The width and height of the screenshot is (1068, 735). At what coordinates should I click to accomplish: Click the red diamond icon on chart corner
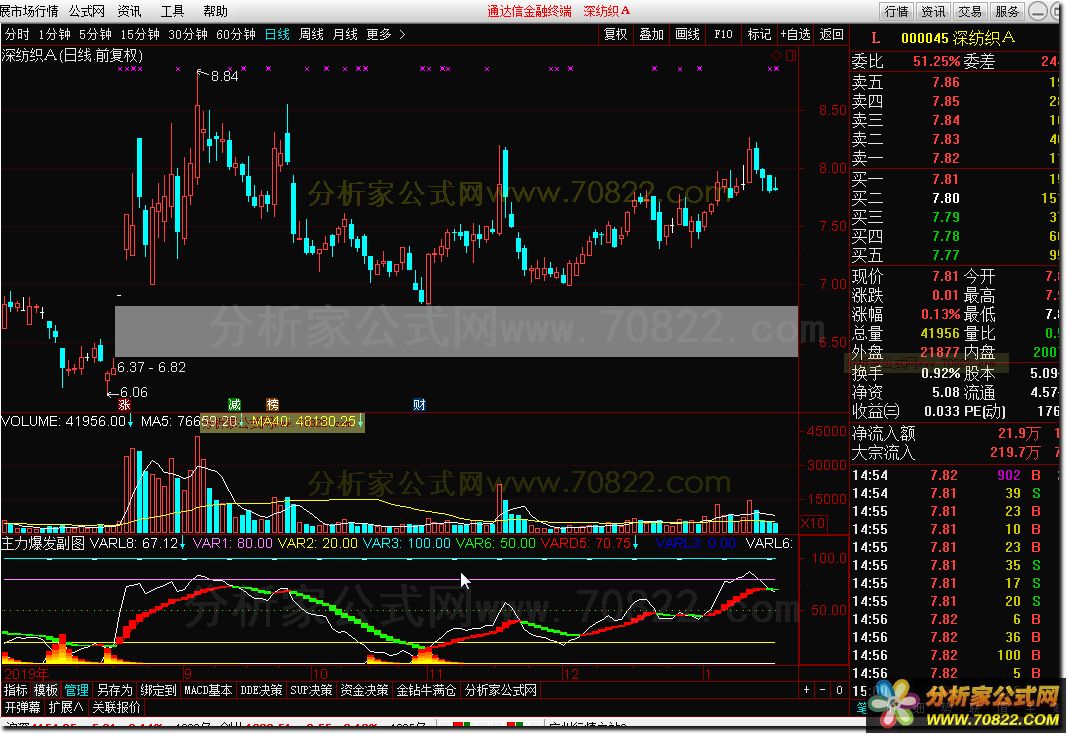point(776,55)
